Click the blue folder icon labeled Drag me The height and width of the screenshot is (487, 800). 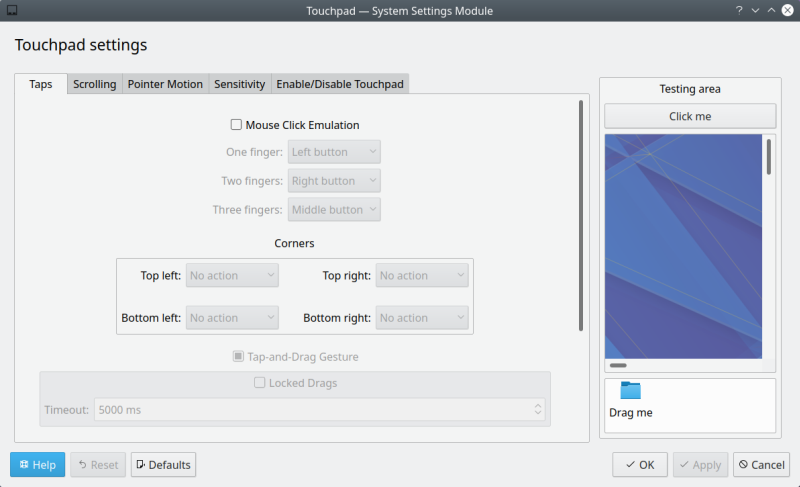pyautogui.click(x=630, y=391)
